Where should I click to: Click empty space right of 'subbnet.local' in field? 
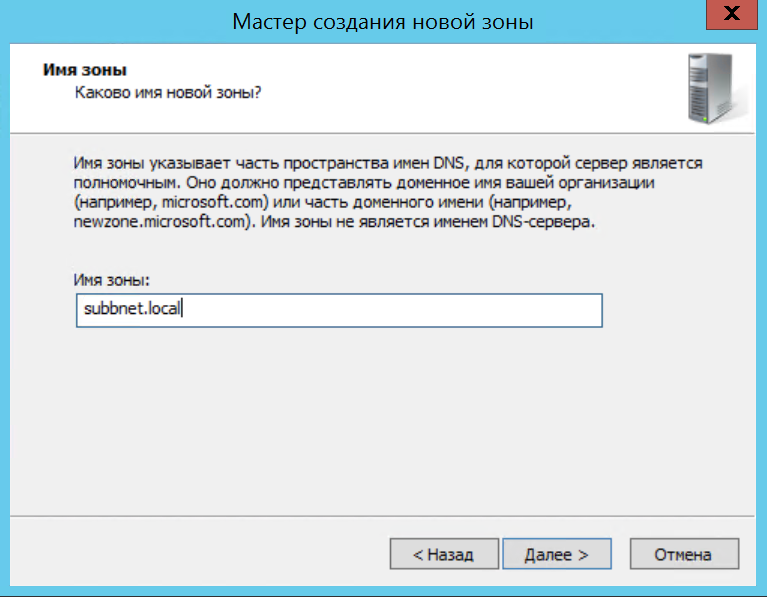(x=400, y=310)
